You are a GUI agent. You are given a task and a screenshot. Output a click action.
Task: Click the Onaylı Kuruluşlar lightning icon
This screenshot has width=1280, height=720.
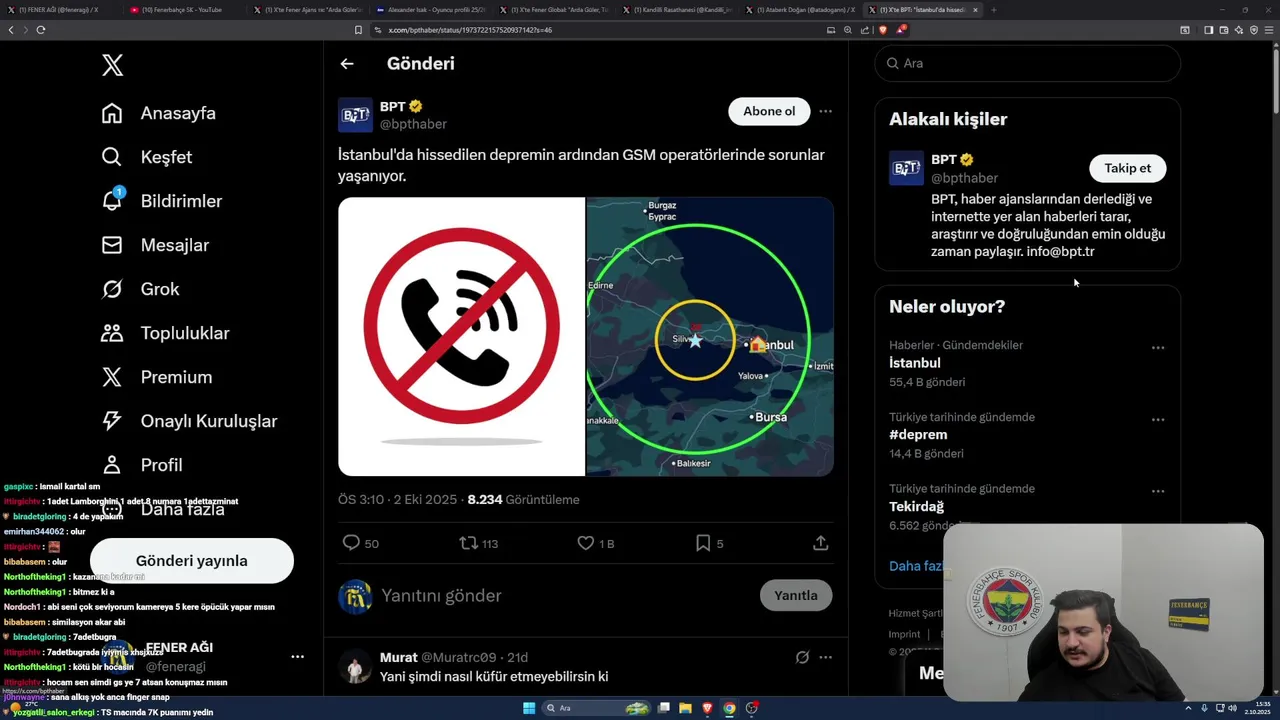(112, 421)
